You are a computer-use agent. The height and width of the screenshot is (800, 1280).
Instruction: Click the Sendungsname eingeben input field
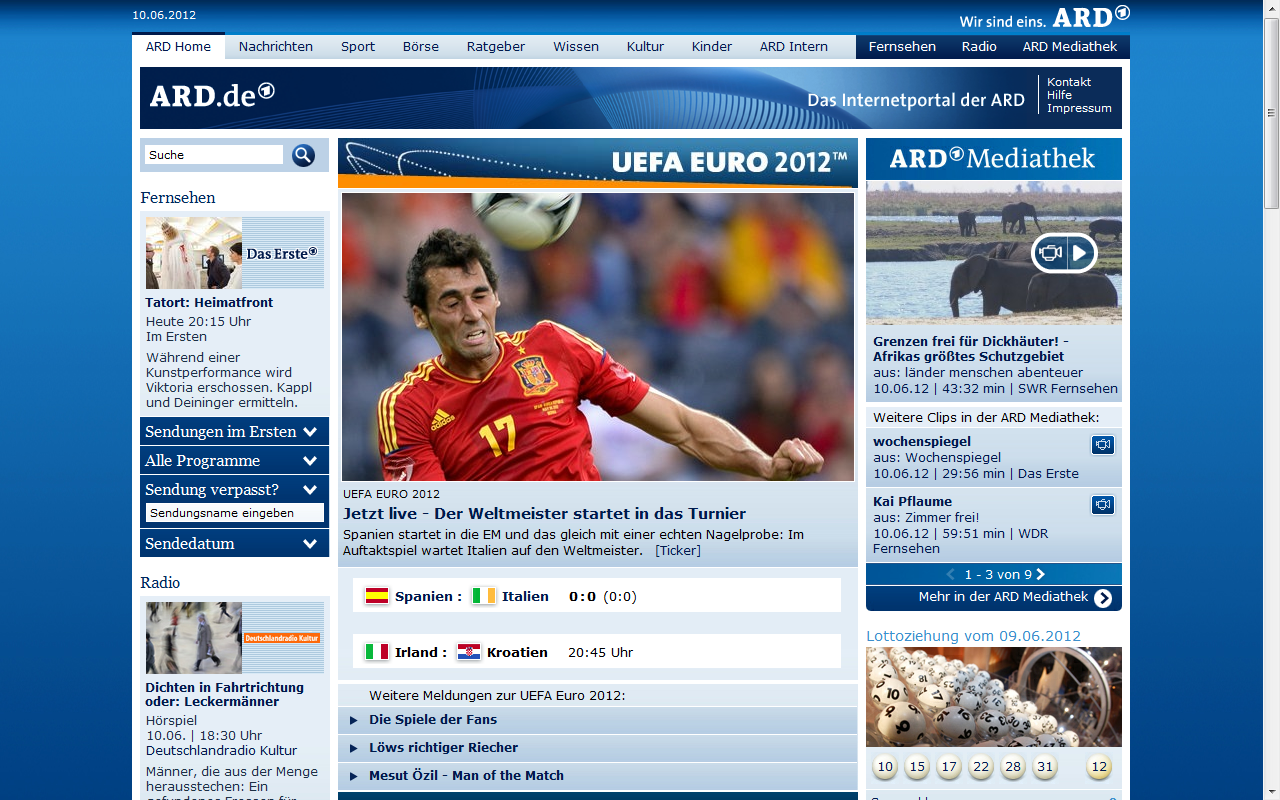[x=235, y=513]
